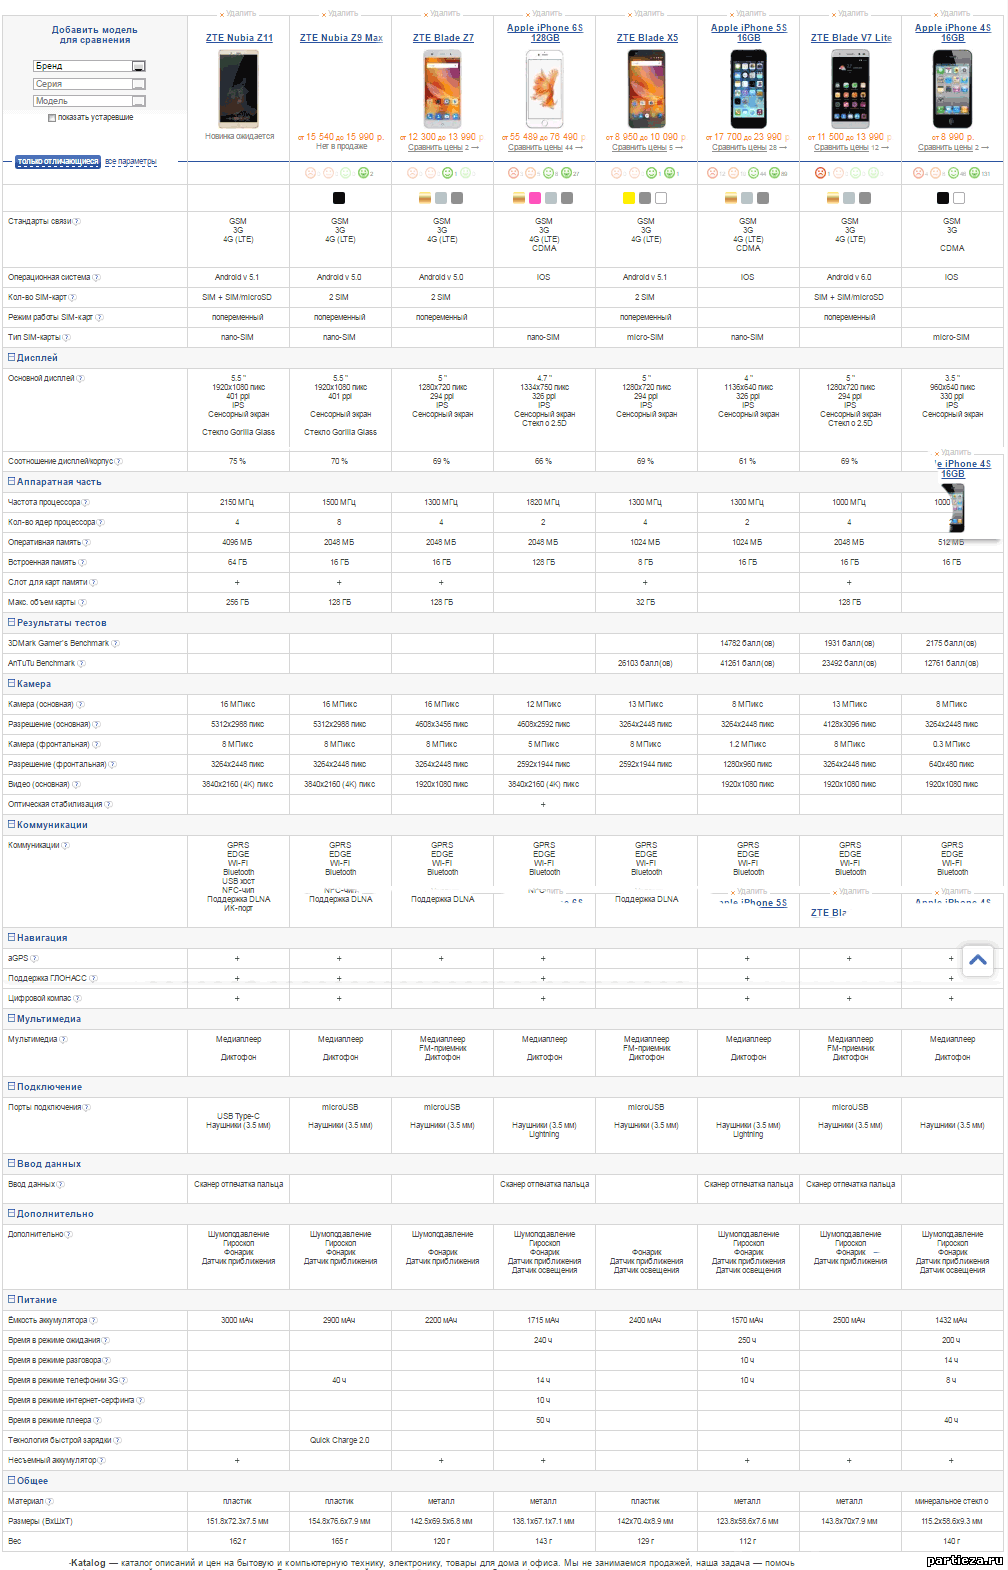Collapse the Навигация section
Viewport: 1008px width, 1570px height.
tap(12, 938)
